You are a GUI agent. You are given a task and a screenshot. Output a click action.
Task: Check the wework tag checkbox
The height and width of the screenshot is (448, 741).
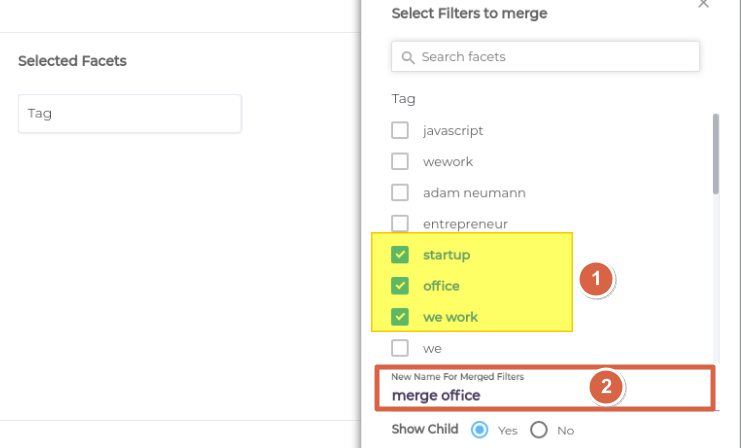click(x=400, y=162)
